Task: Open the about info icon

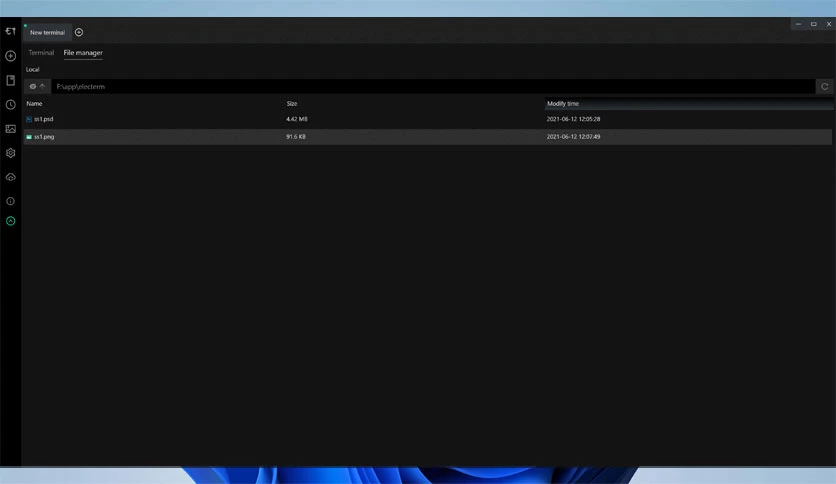Action: point(10,201)
